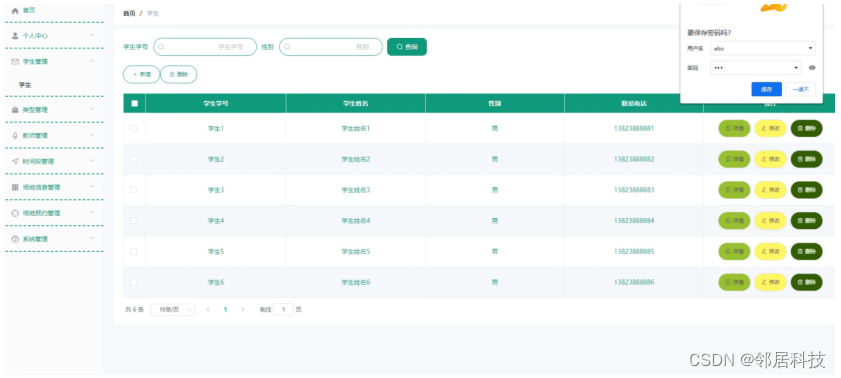The height and width of the screenshot is (378, 841).
Task: Click the 删除 button above the table
Action: point(179,75)
